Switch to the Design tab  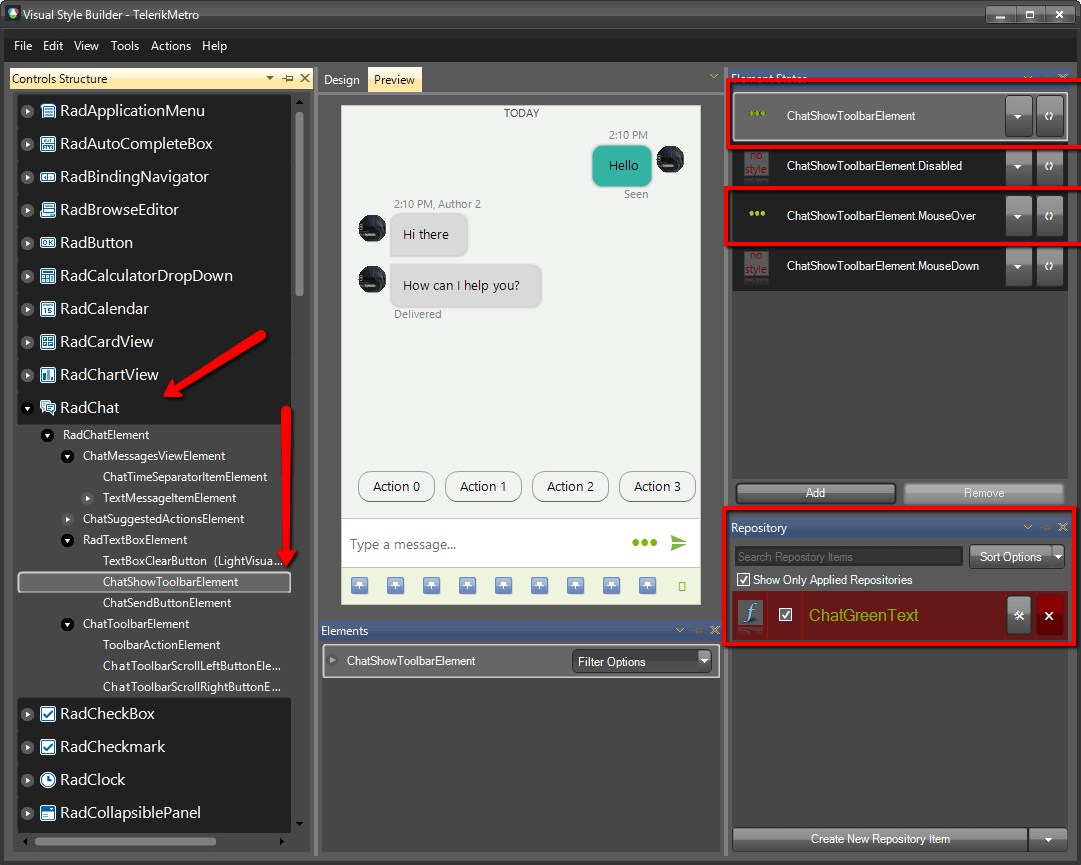(341, 79)
